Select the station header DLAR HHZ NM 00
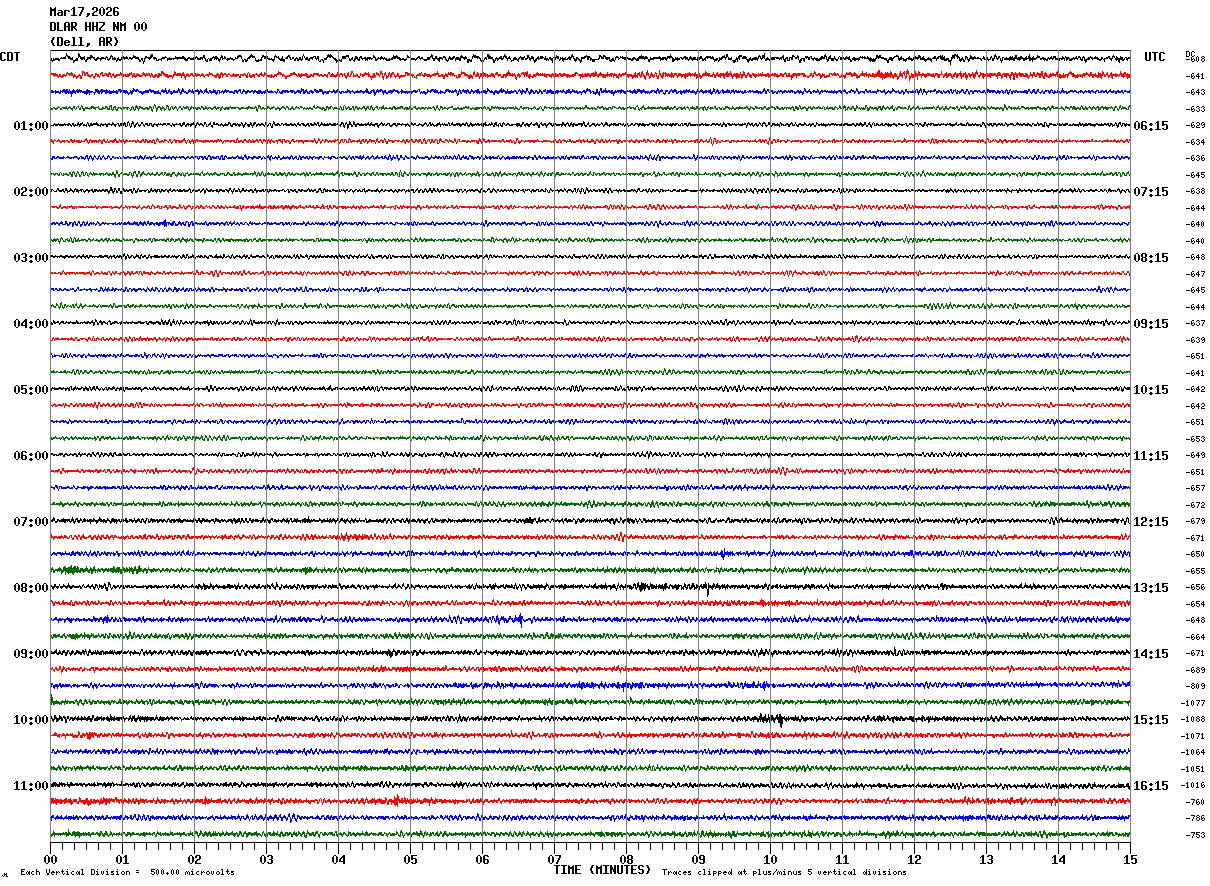Image resolution: width=1210 pixels, height=886 pixels. point(98,27)
